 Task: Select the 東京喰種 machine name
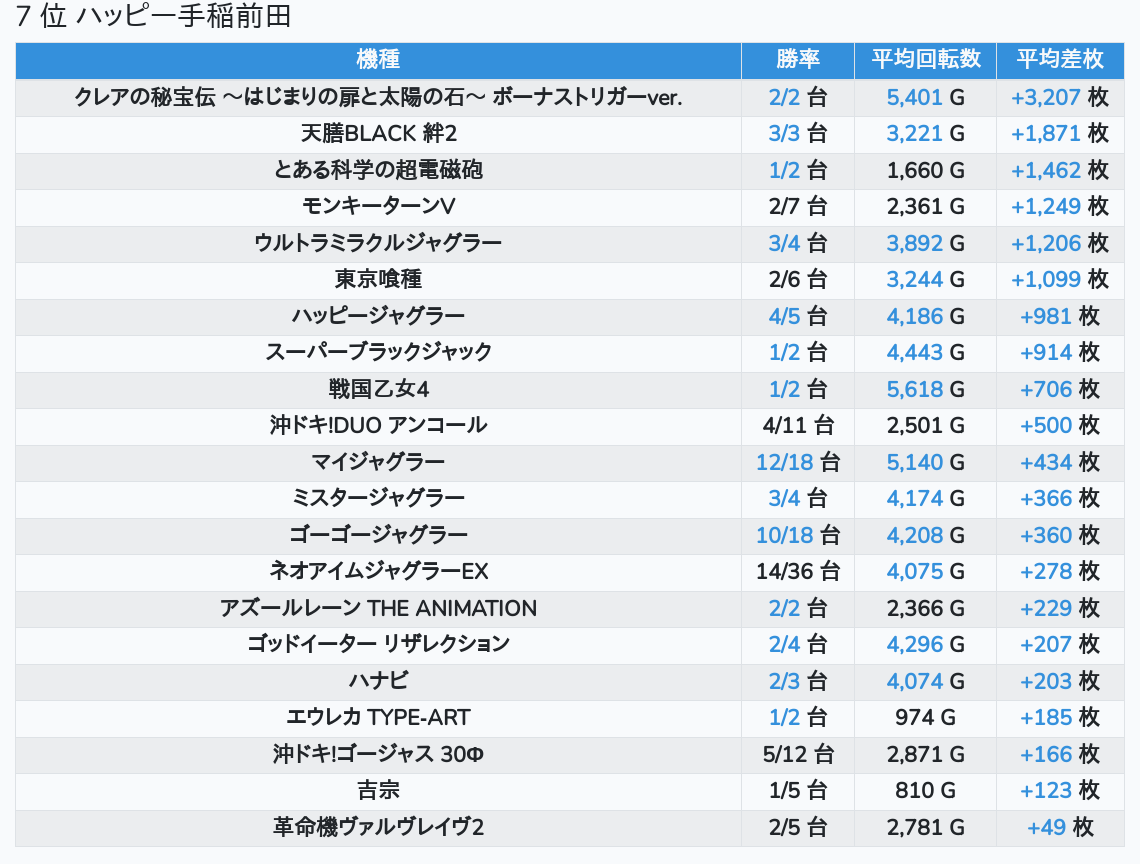378,280
